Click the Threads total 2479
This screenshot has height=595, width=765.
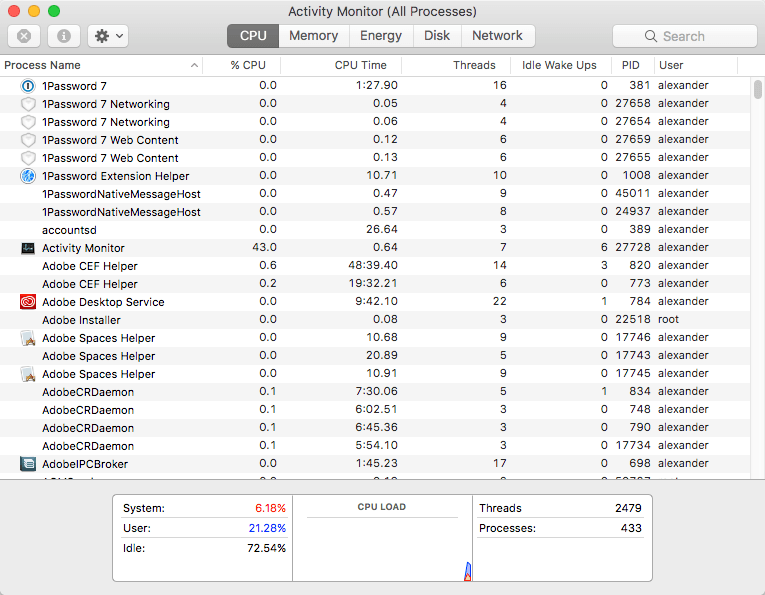pyautogui.click(x=628, y=508)
